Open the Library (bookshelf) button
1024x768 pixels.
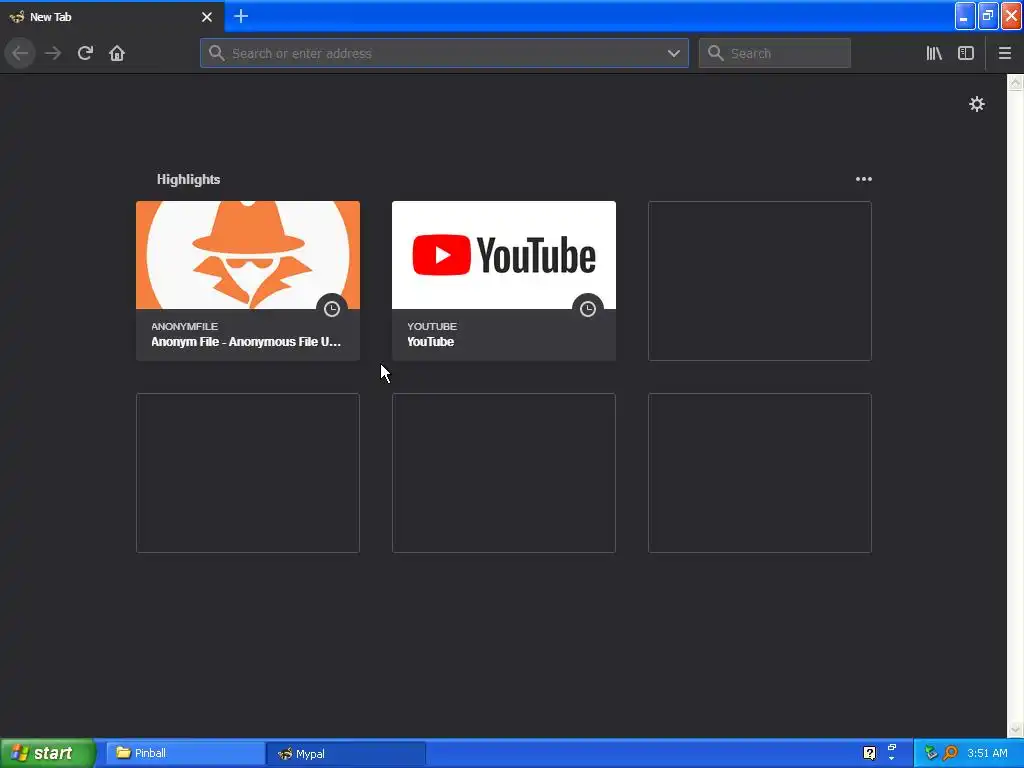click(934, 53)
